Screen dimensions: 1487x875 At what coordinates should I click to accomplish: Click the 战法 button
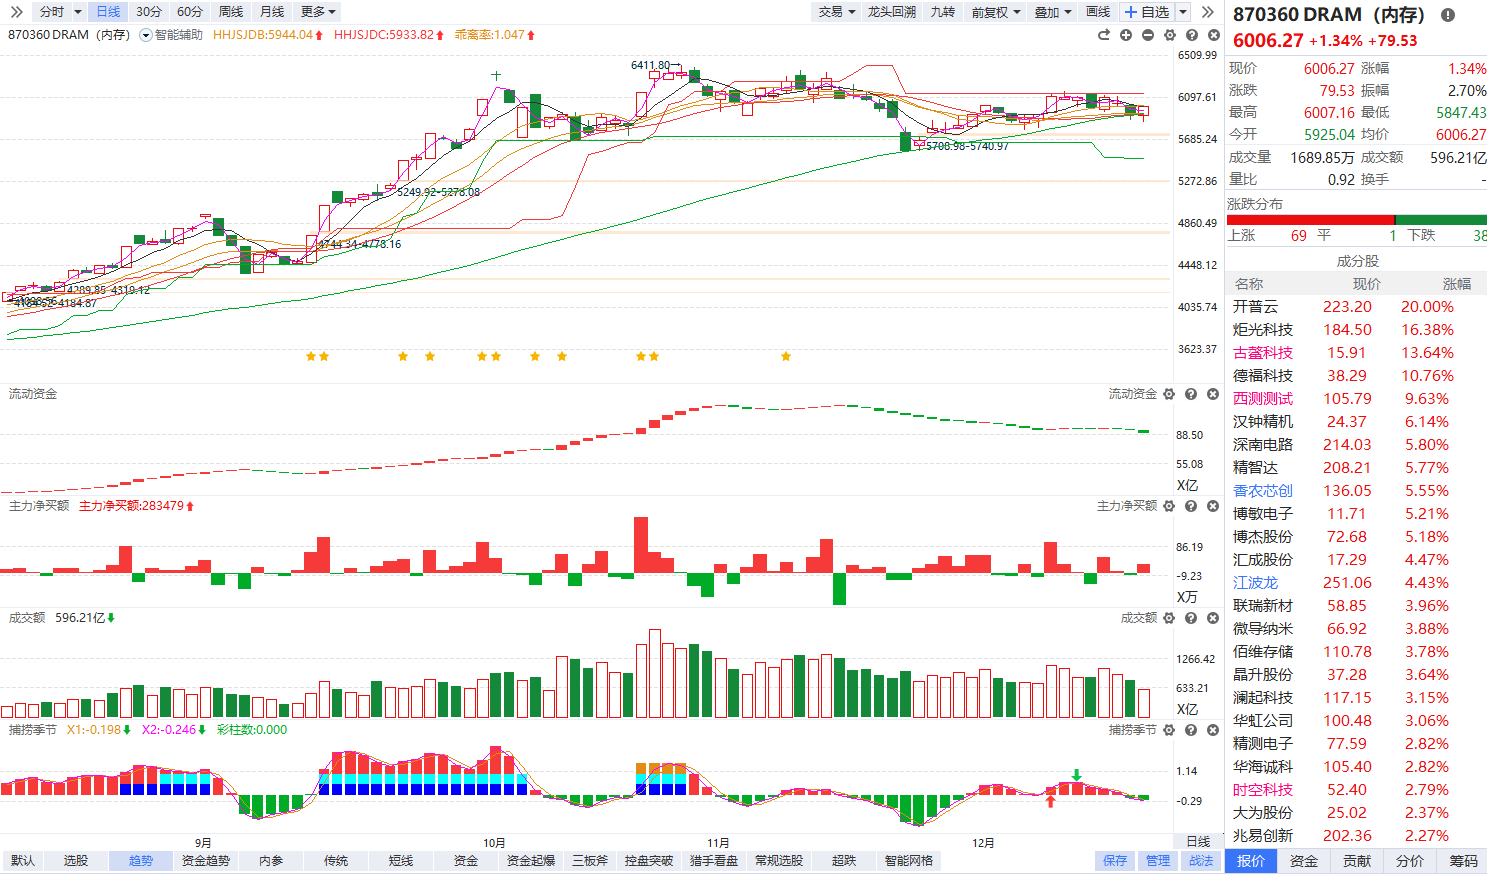1200,861
